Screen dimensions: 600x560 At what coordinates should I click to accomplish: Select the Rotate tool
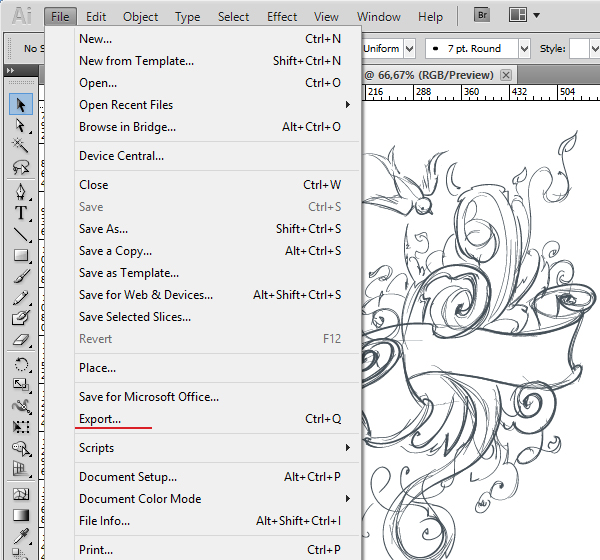(x=21, y=363)
